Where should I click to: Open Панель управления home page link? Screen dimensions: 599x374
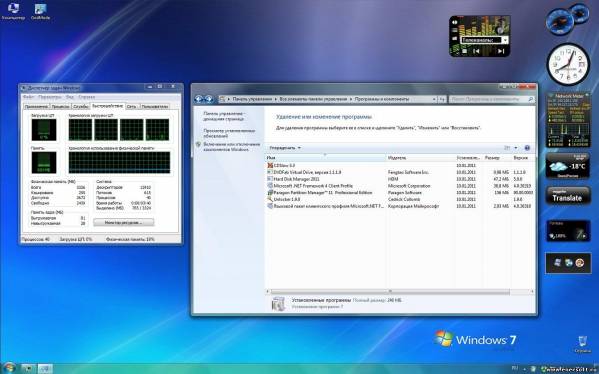click(x=224, y=116)
